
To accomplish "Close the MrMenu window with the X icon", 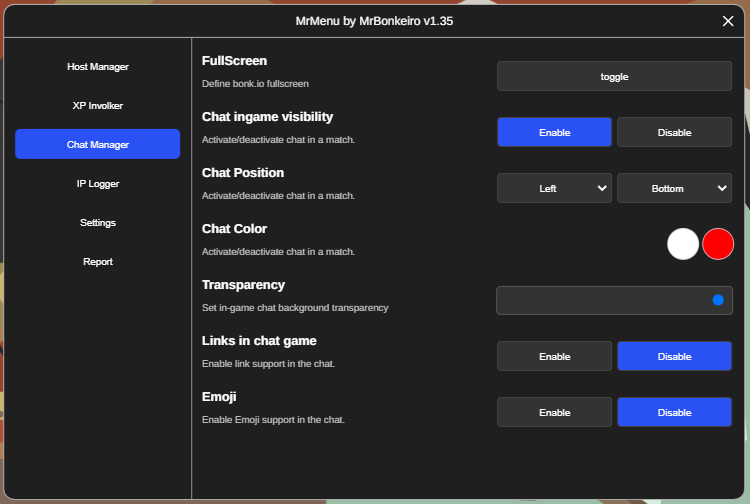I will tap(728, 21).
